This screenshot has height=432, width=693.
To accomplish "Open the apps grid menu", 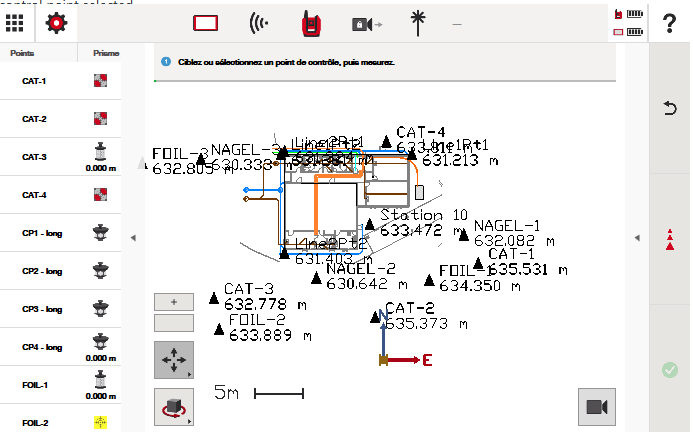I will (14, 22).
